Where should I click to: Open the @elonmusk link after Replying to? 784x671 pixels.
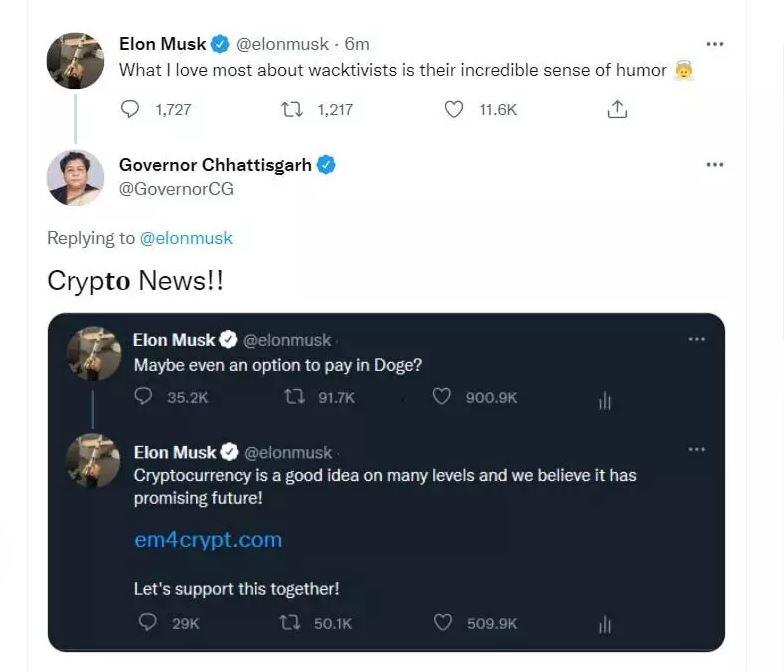click(x=186, y=238)
